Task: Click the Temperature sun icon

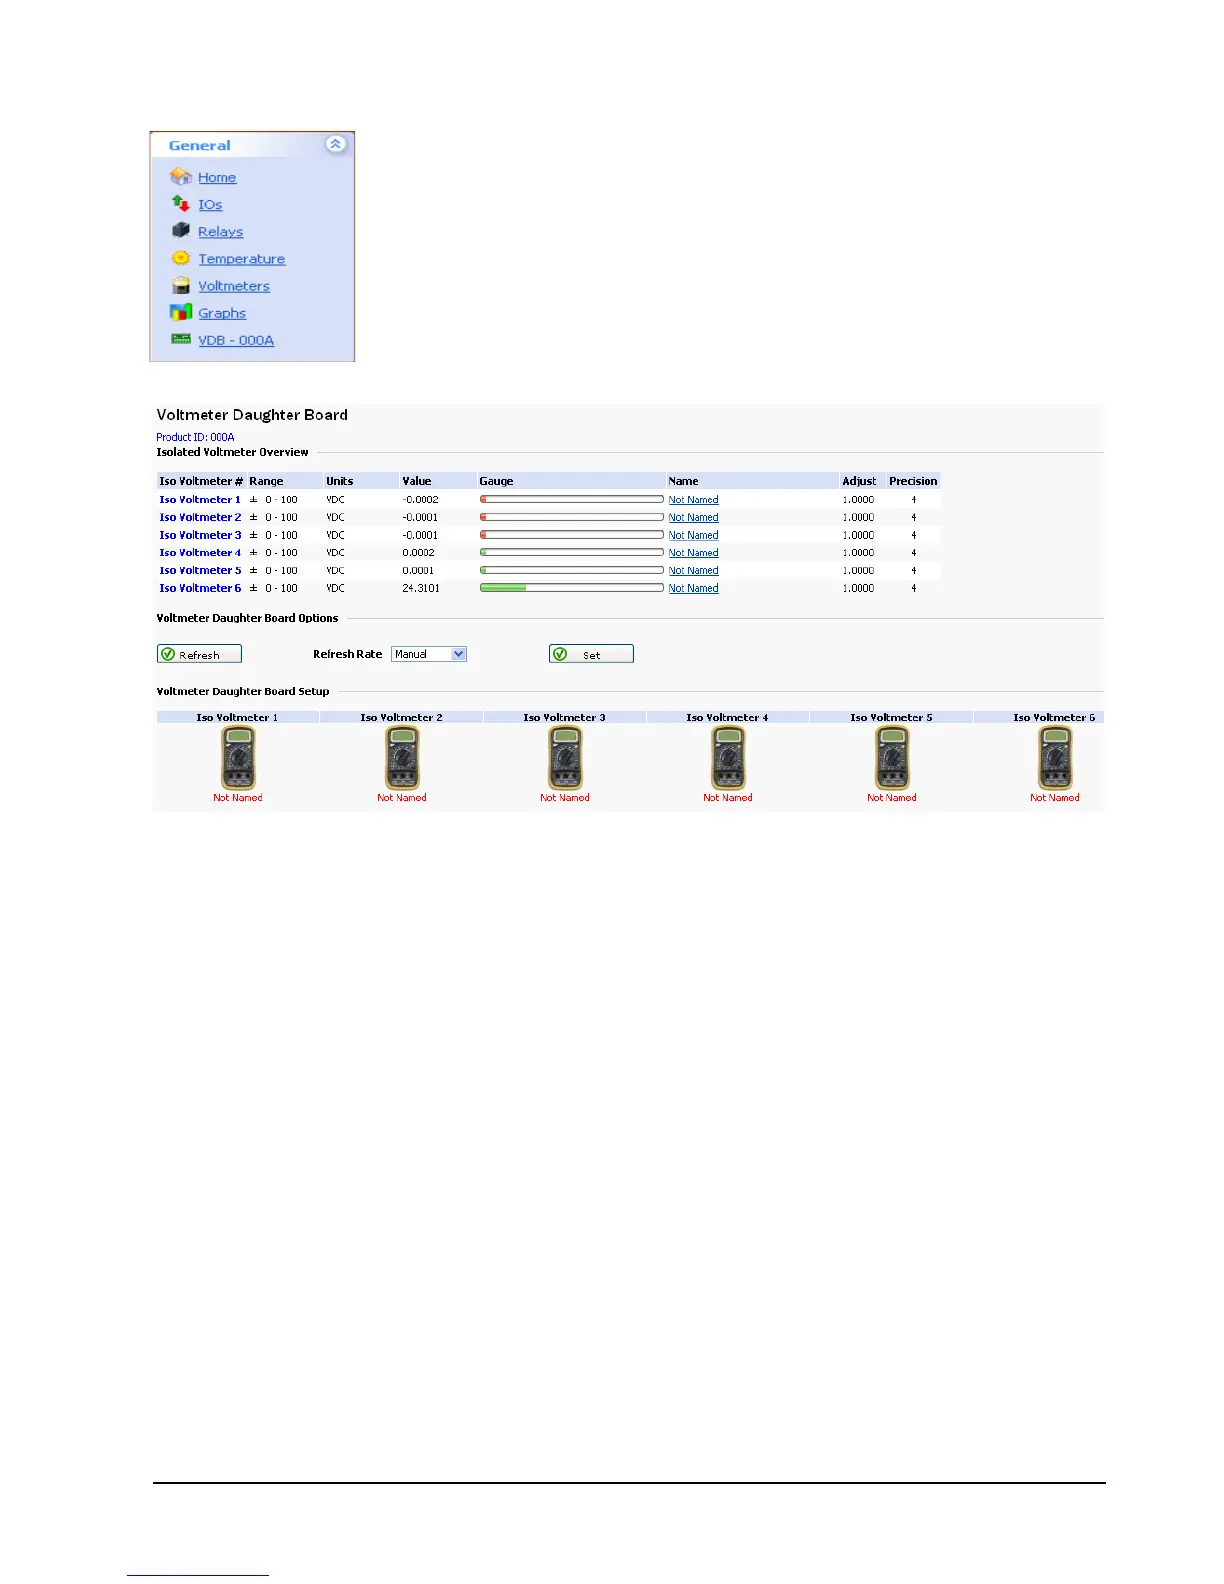Action: coord(181,258)
